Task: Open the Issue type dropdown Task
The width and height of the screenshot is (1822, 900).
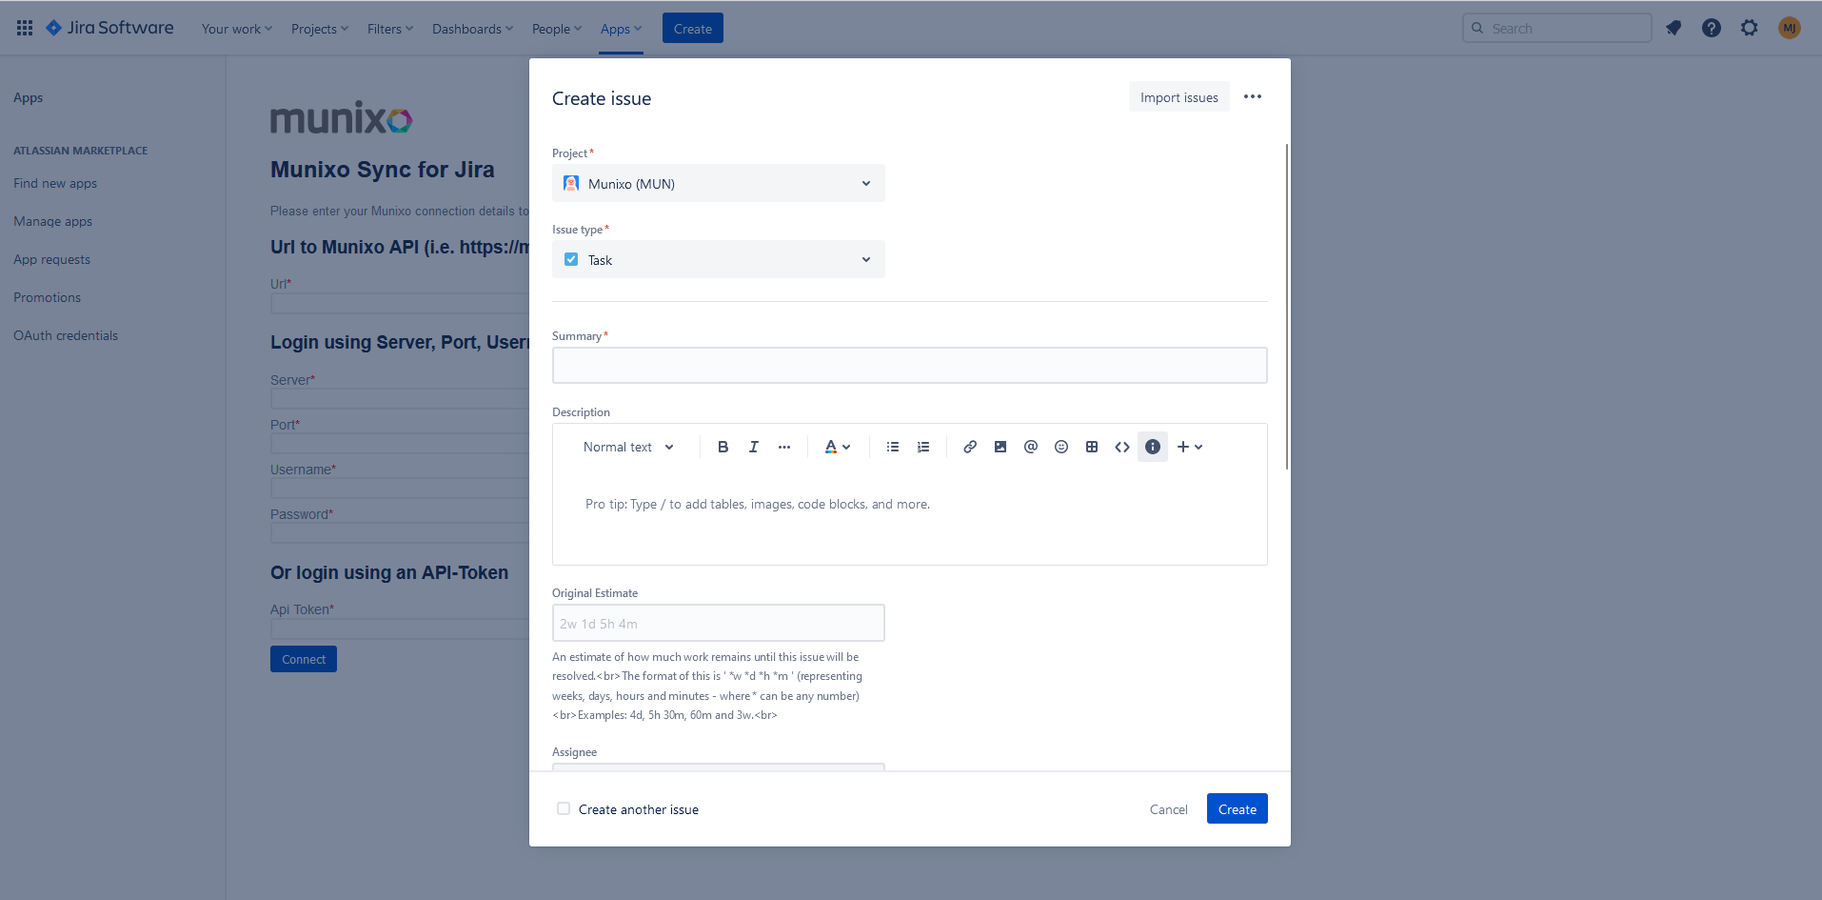Action: (x=718, y=259)
